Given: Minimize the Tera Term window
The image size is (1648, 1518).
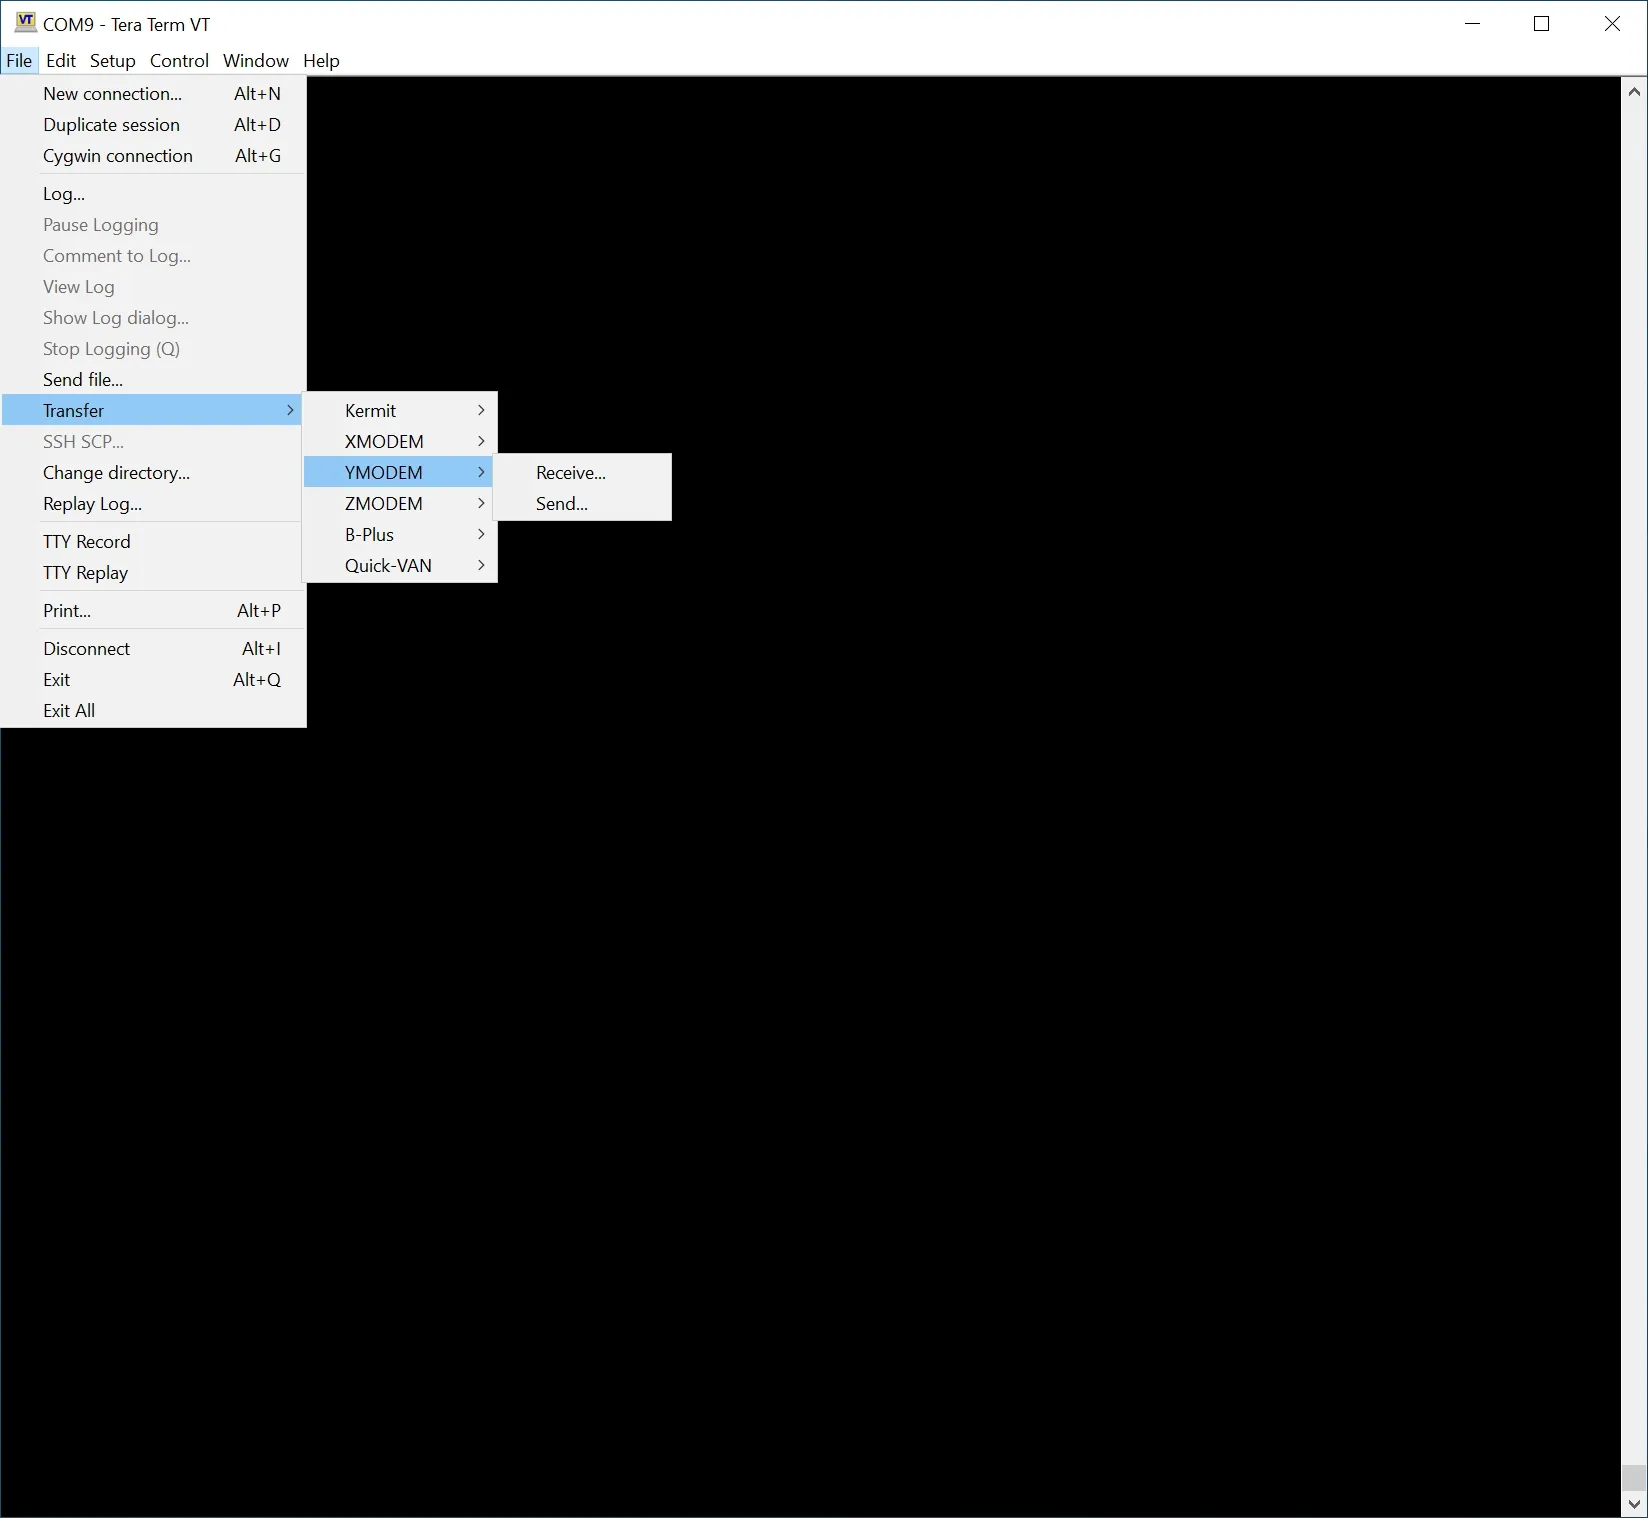Looking at the screenshot, I should click(1472, 23).
